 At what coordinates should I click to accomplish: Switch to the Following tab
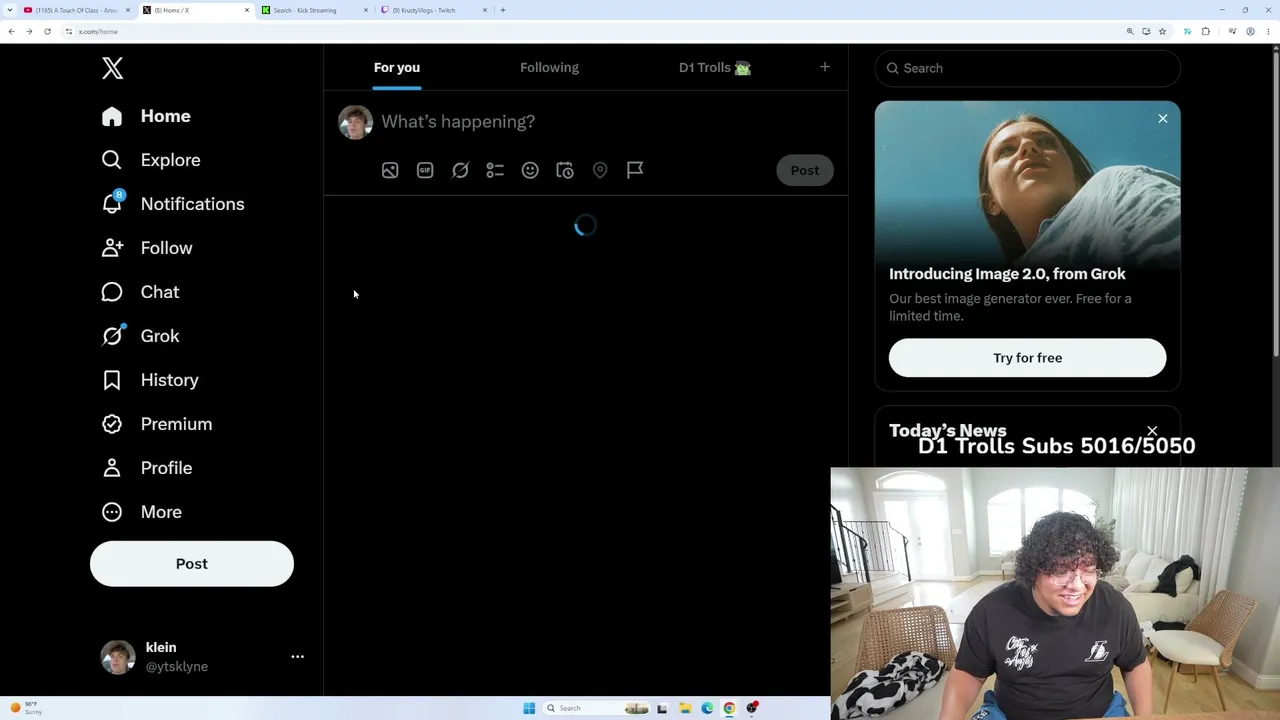(549, 67)
